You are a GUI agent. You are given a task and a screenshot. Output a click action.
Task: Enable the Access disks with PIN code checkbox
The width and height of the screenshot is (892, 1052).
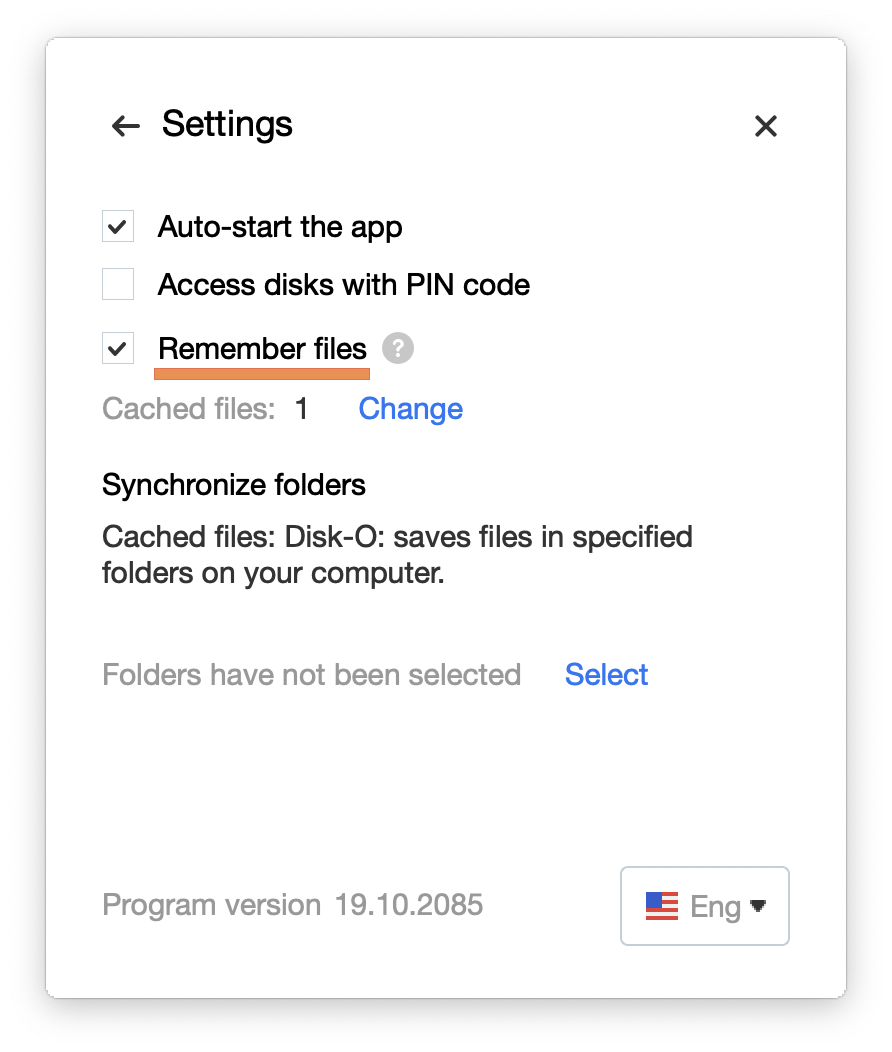[x=118, y=284]
